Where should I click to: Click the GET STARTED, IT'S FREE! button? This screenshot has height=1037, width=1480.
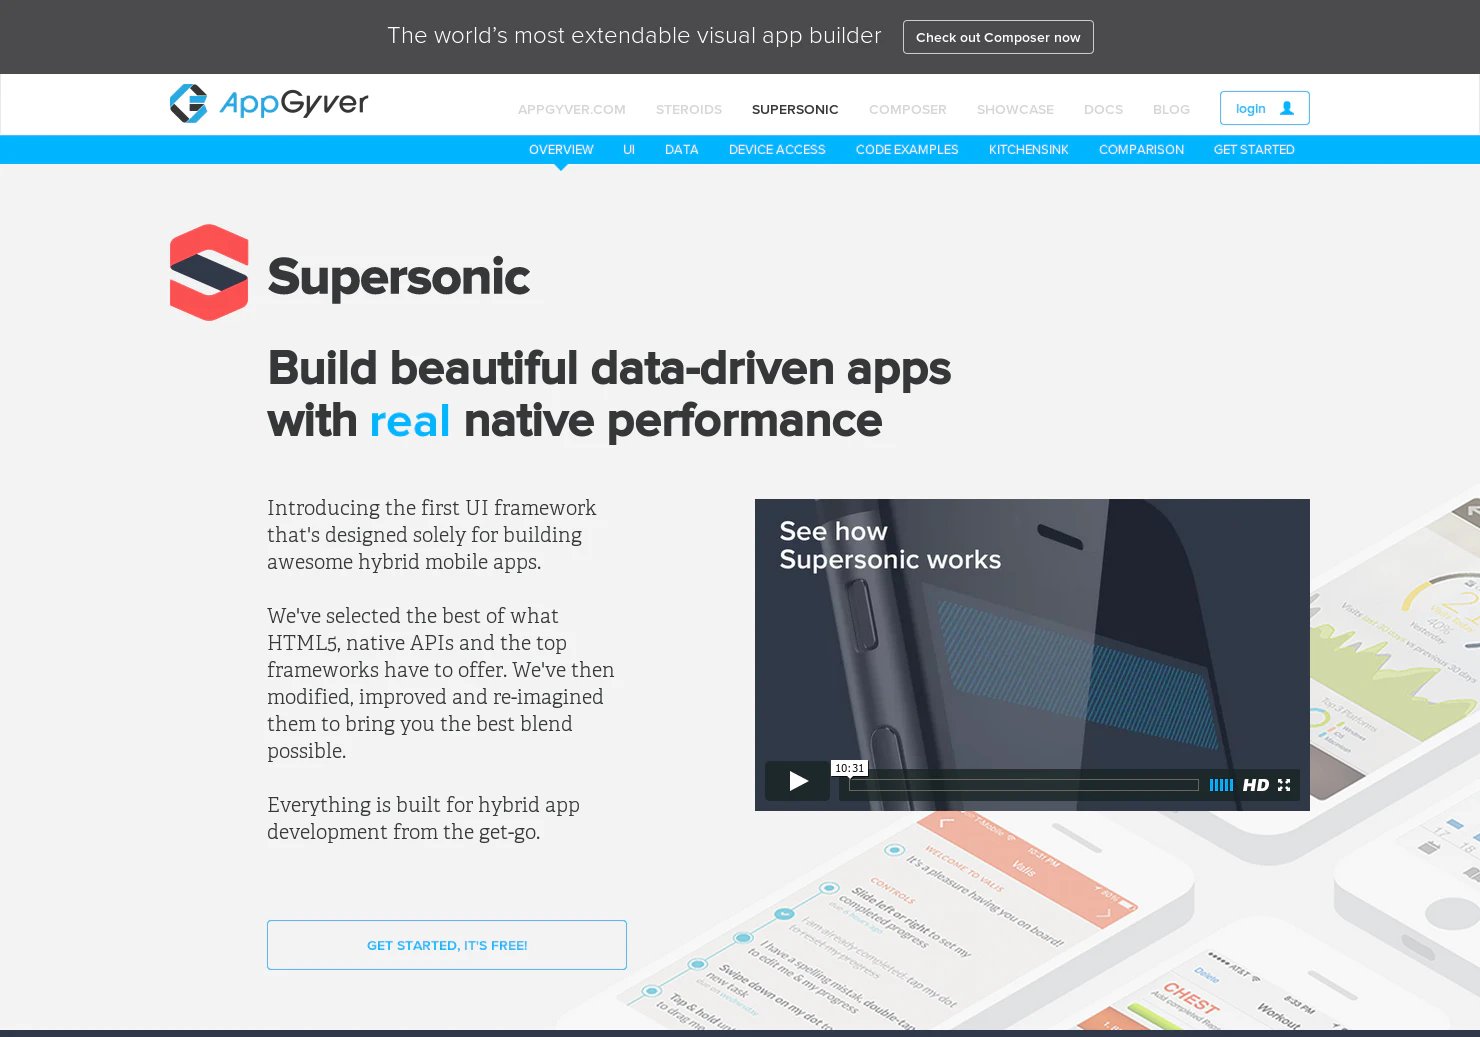click(447, 945)
